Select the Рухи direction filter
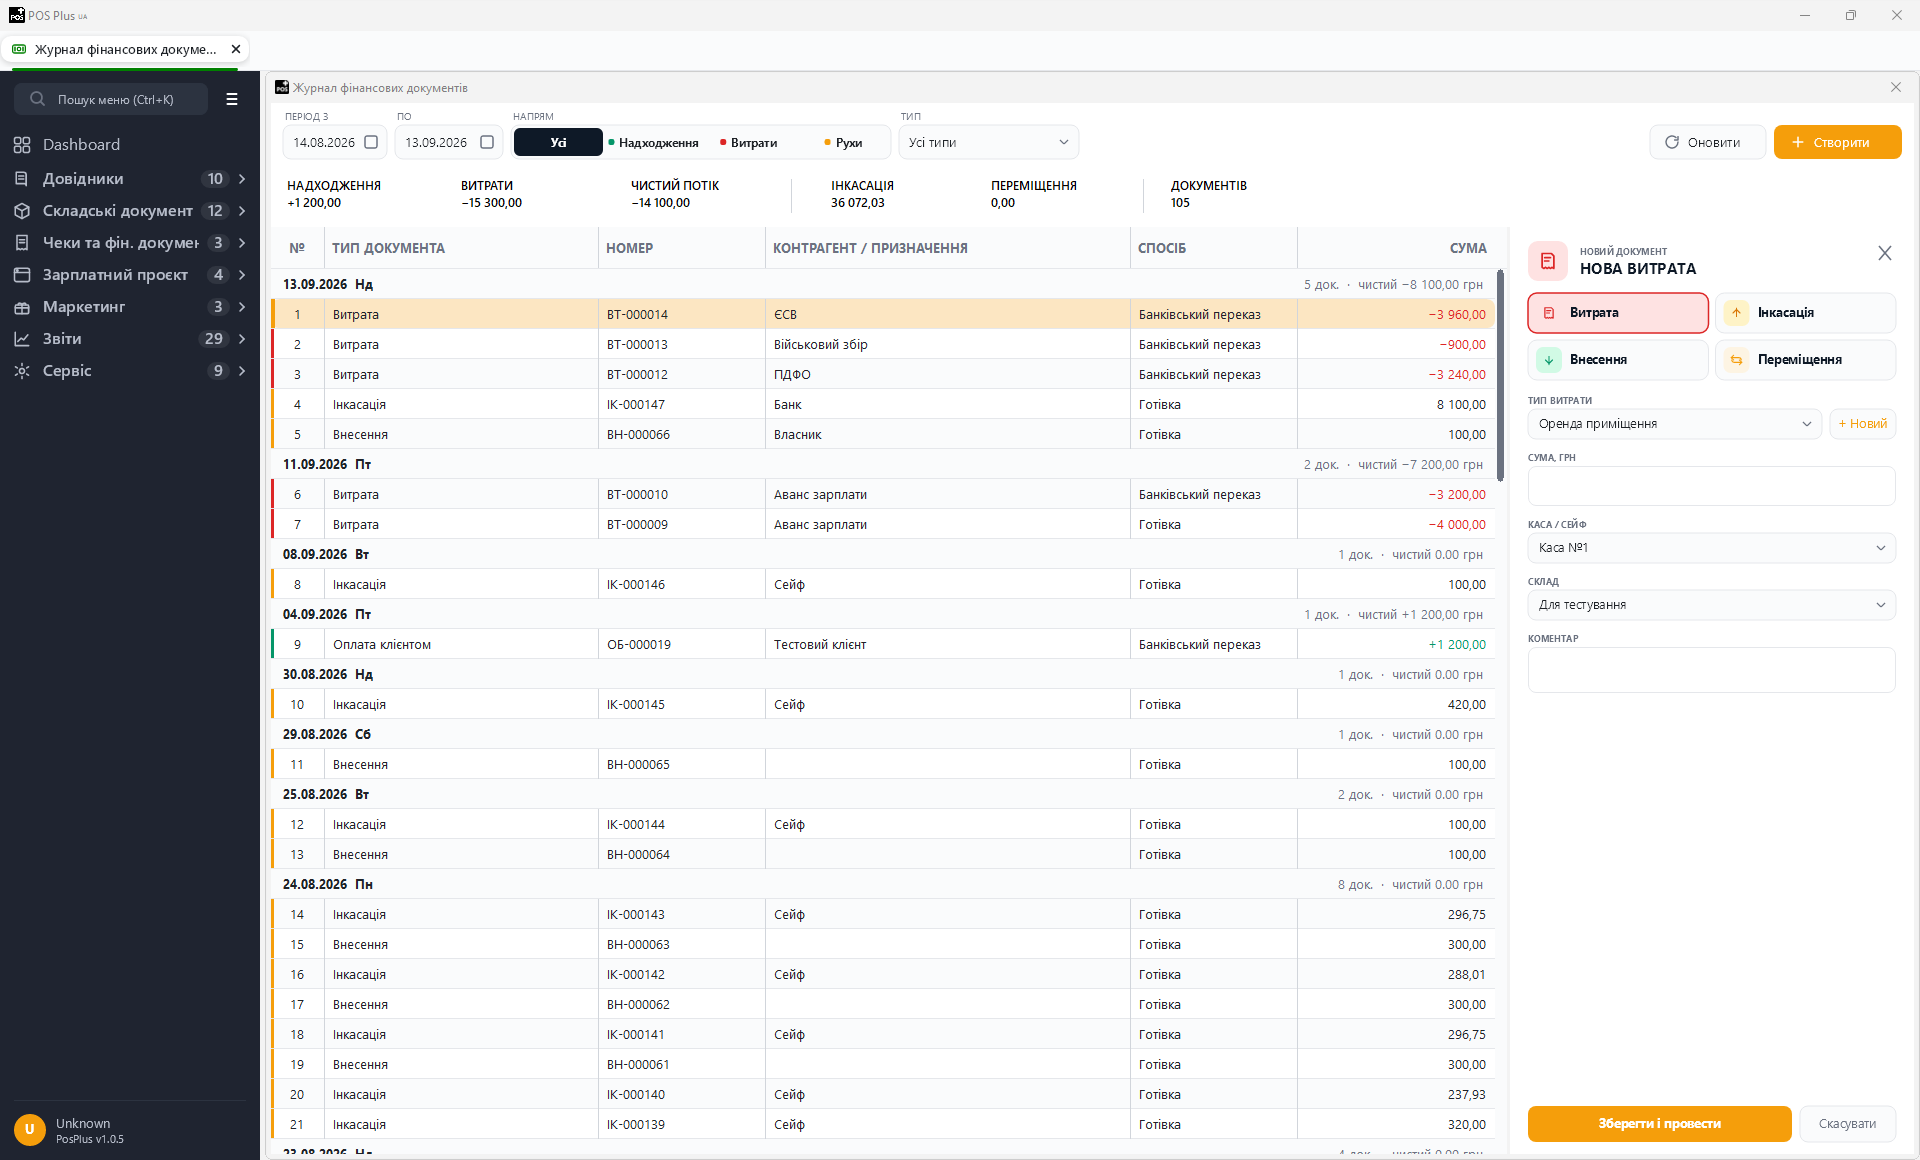The width and height of the screenshot is (1920, 1160). click(843, 142)
